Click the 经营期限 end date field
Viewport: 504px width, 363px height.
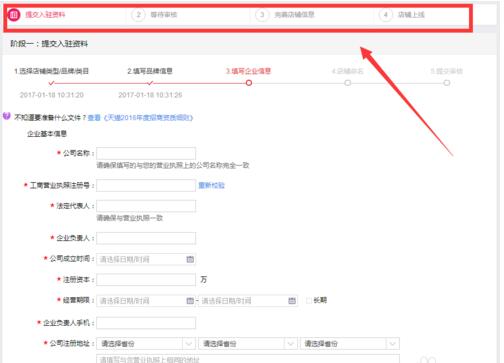click(x=248, y=301)
